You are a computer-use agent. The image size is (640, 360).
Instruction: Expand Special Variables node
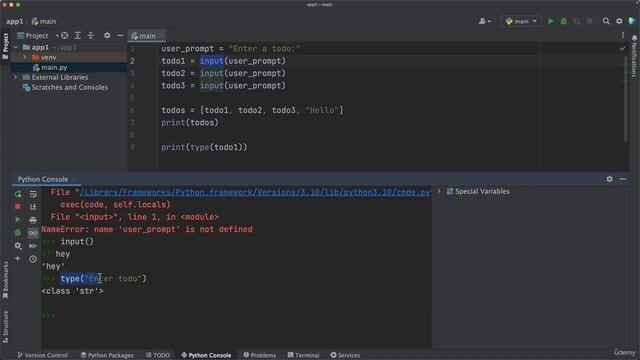click(439, 191)
